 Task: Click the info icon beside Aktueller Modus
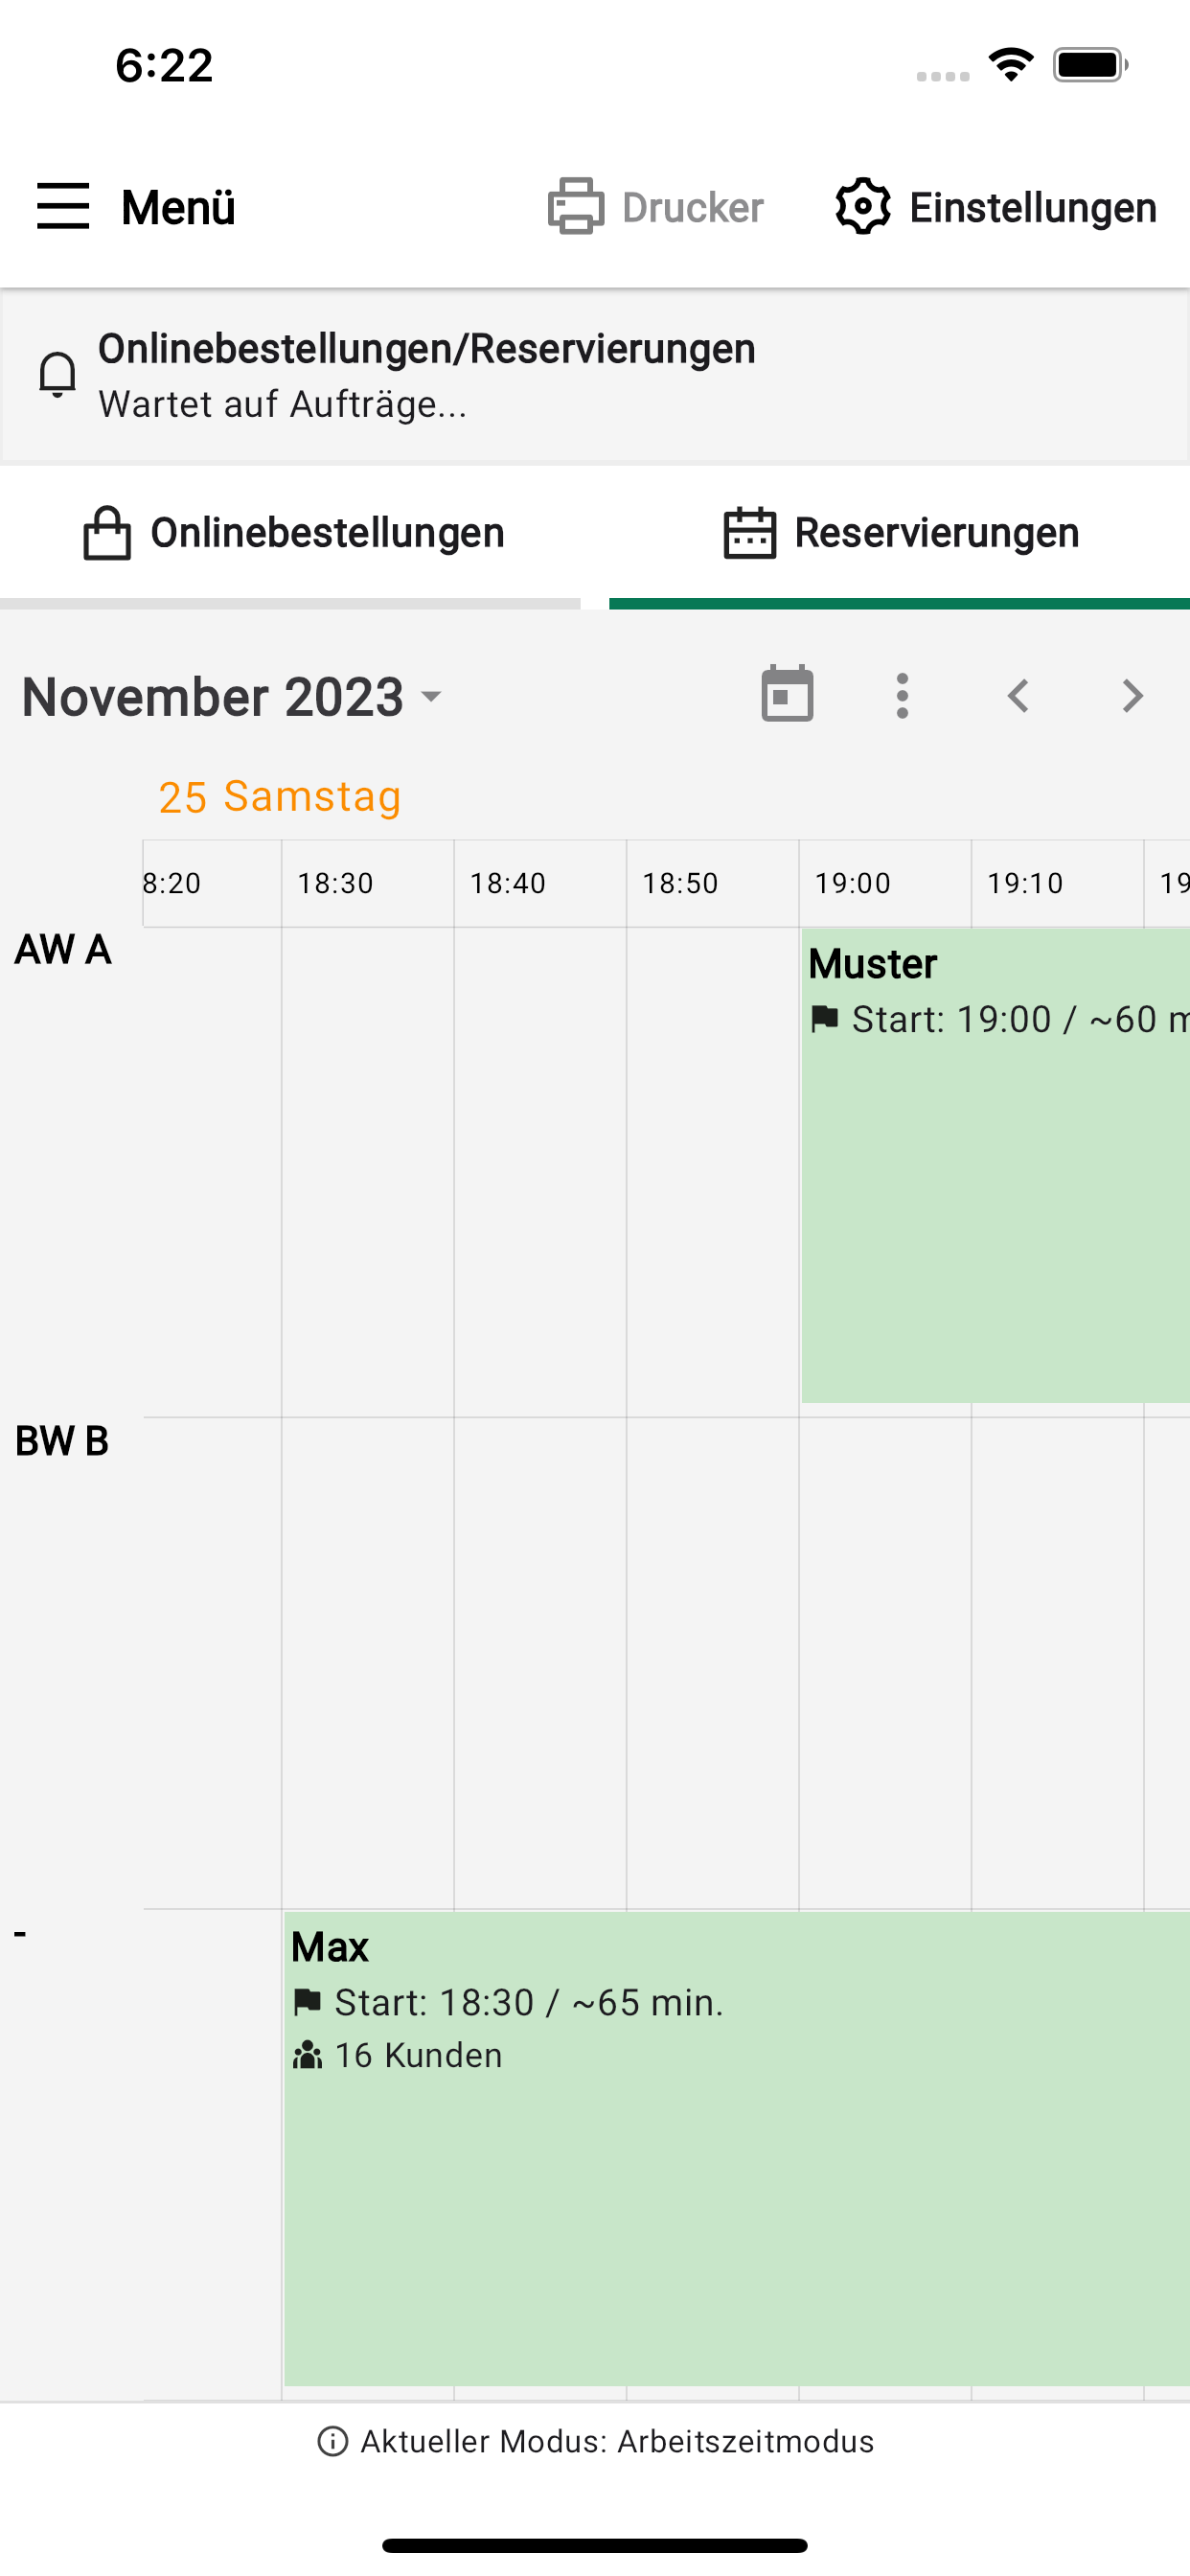[x=332, y=2441]
